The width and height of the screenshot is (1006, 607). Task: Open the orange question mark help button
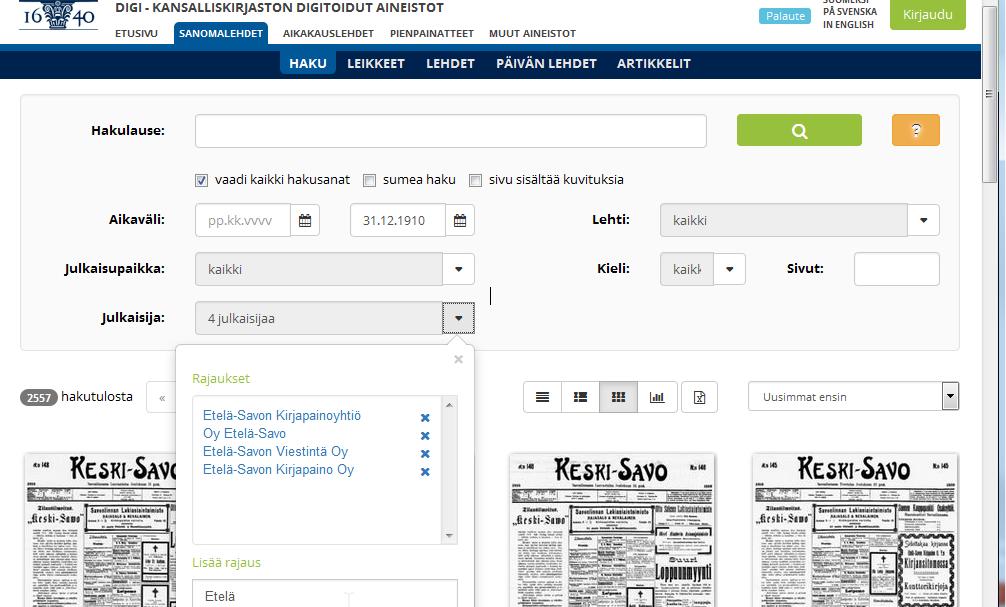(916, 130)
